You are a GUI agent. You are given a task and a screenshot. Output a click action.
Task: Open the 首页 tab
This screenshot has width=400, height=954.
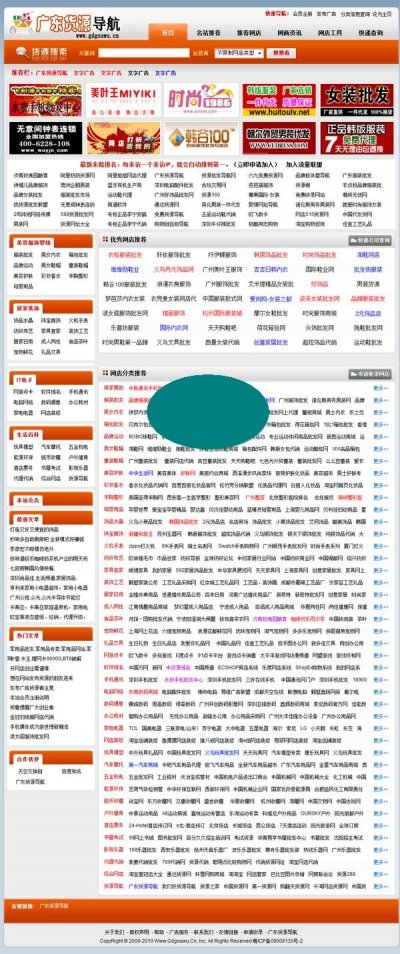pyautogui.click(x=167, y=32)
